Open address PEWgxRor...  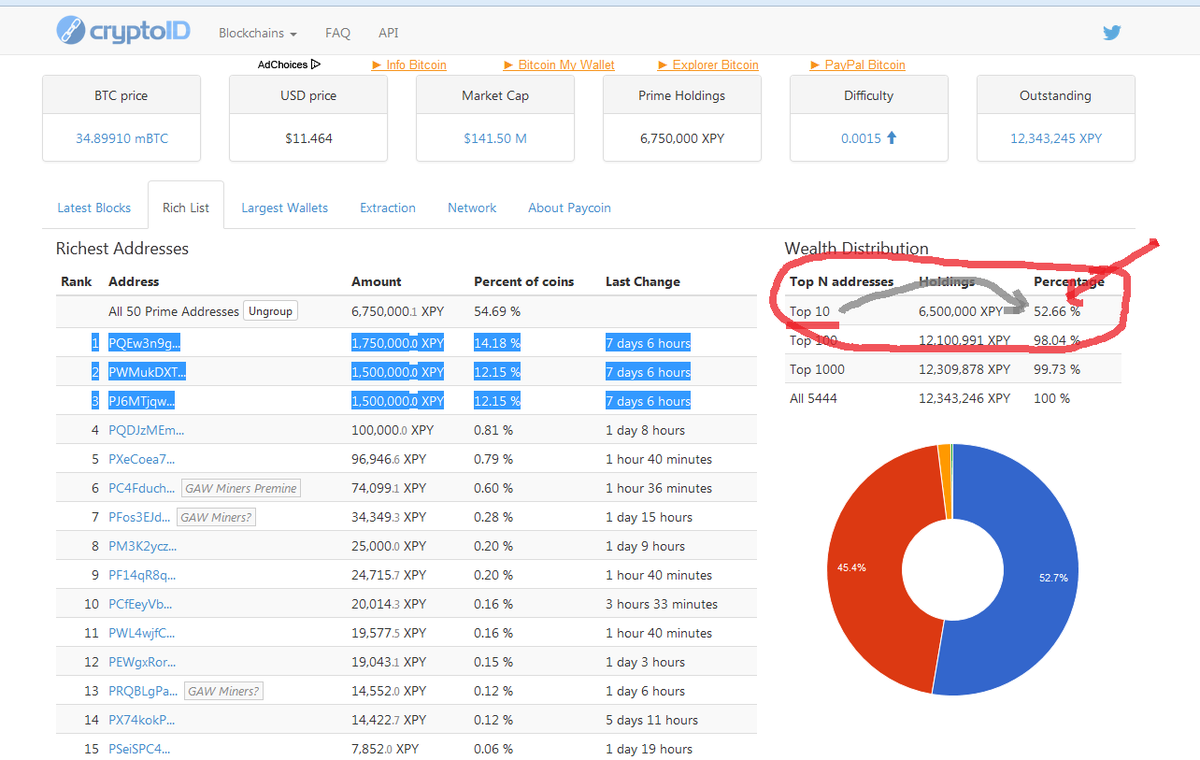pos(142,662)
